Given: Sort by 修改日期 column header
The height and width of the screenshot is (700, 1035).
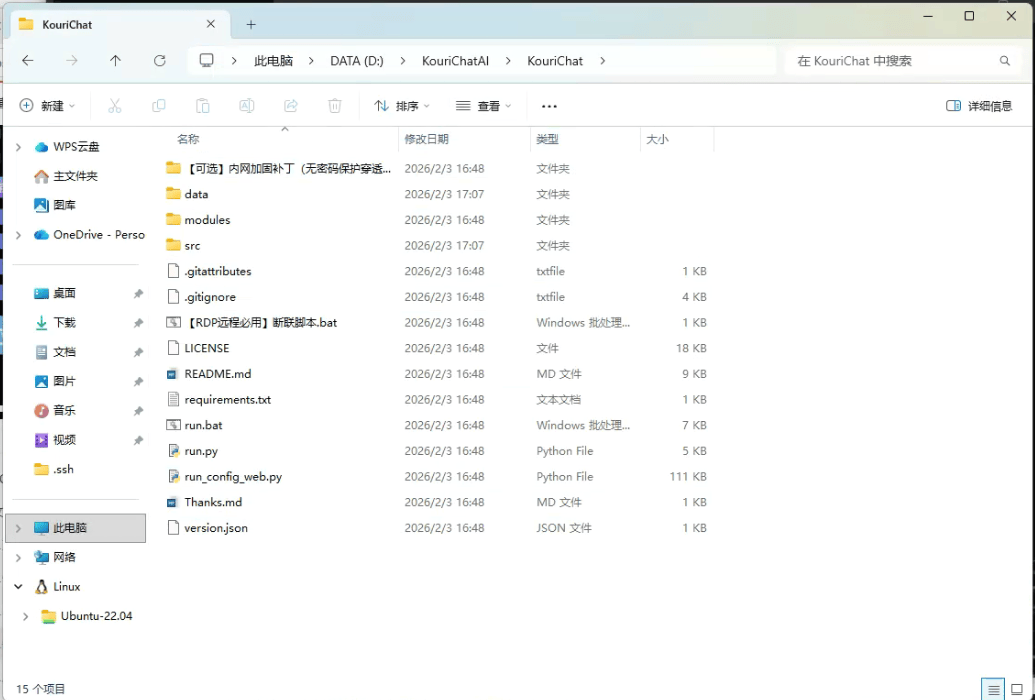Looking at the screenshot, I should click(x=426, y=139).
